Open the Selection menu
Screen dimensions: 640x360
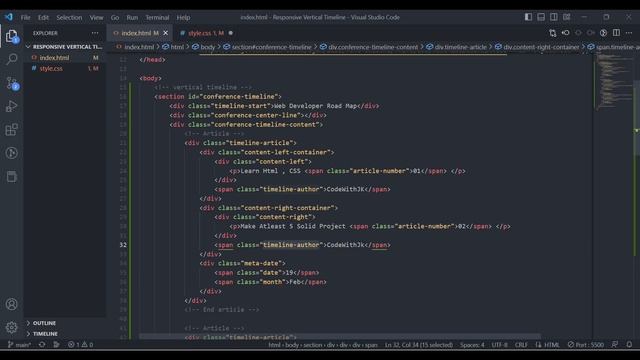pyautogui.click(x=69, y=17)
